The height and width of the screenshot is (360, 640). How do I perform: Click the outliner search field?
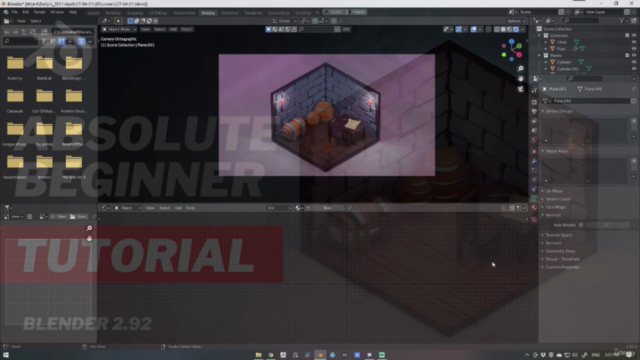point(581,20)
